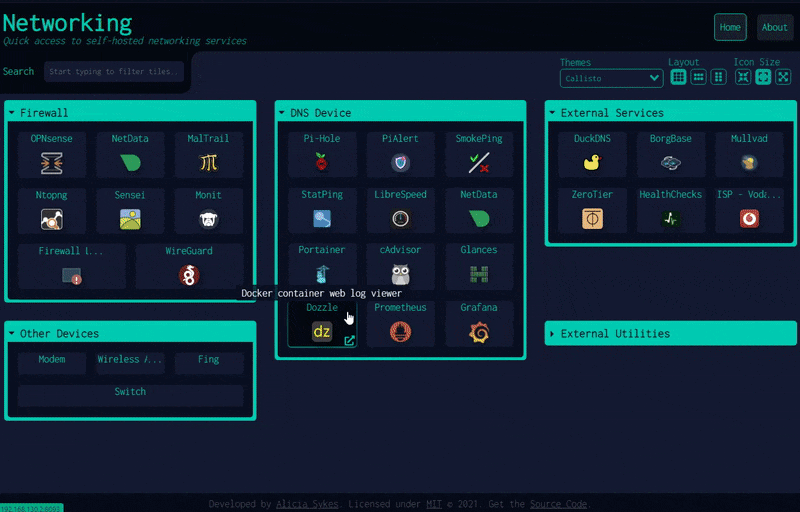Open the cAdvisor owl icon
Screen dimensions: 800x512
(x=400, y=274)
